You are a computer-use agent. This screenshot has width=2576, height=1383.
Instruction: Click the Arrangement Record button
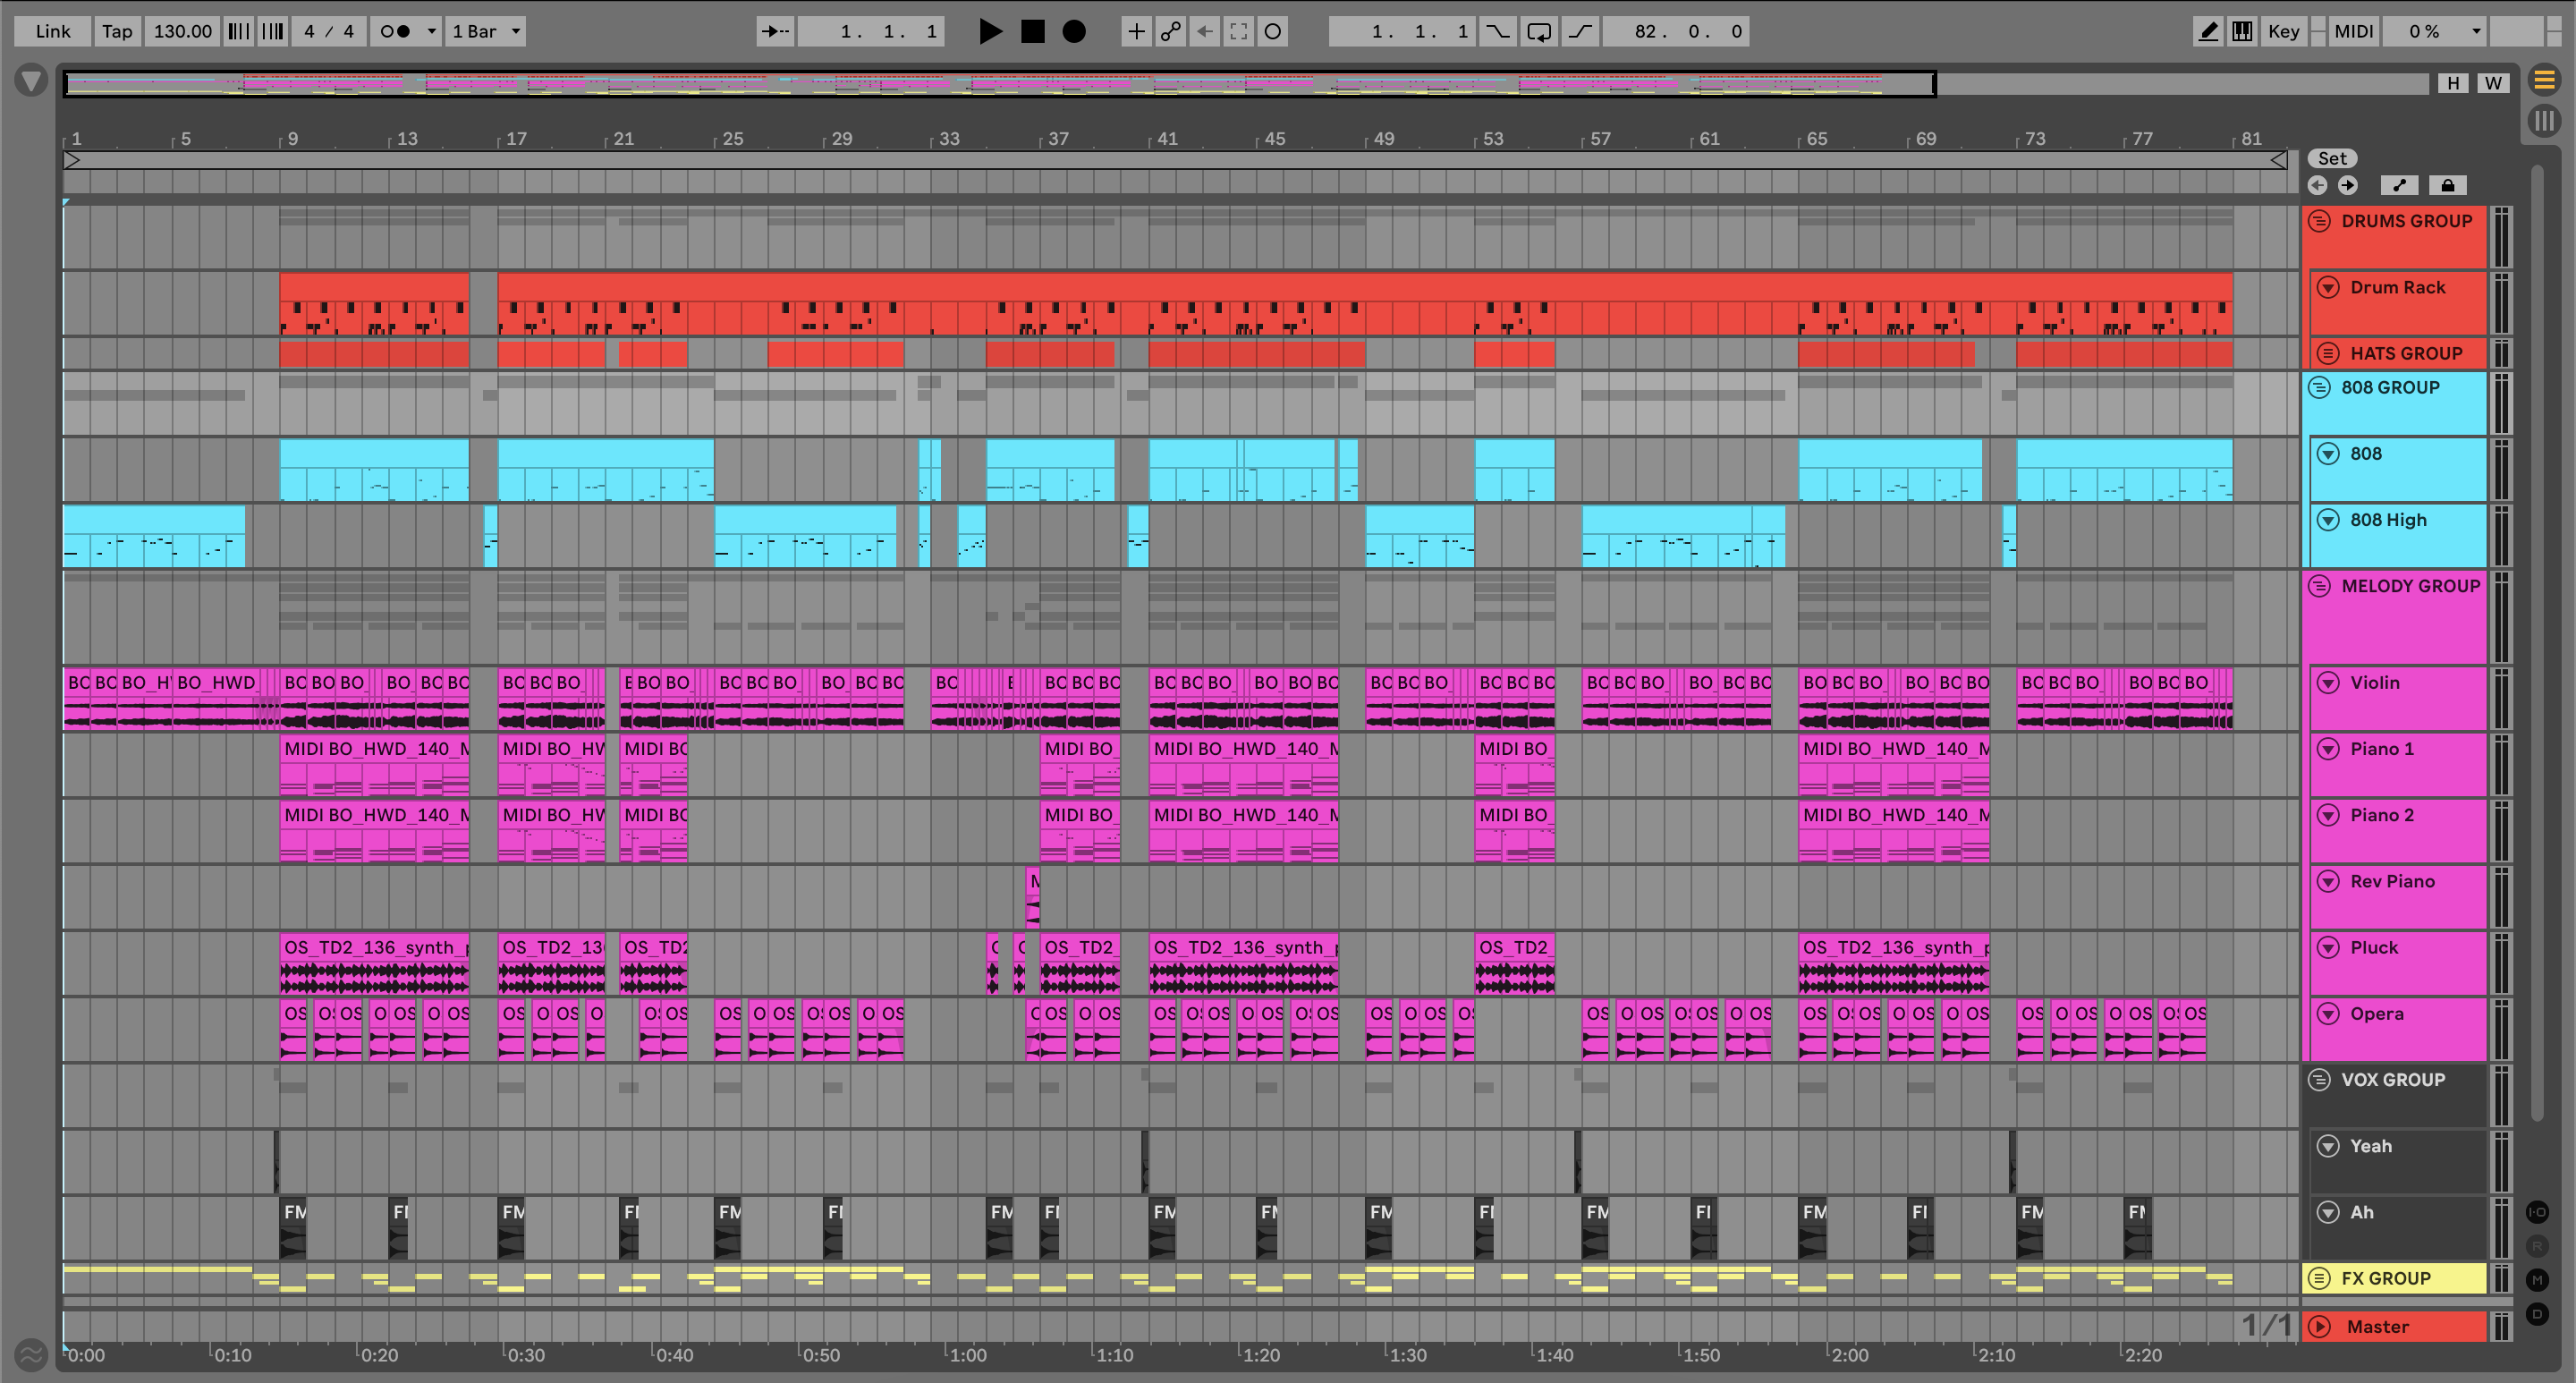[x=1074, y=31]
